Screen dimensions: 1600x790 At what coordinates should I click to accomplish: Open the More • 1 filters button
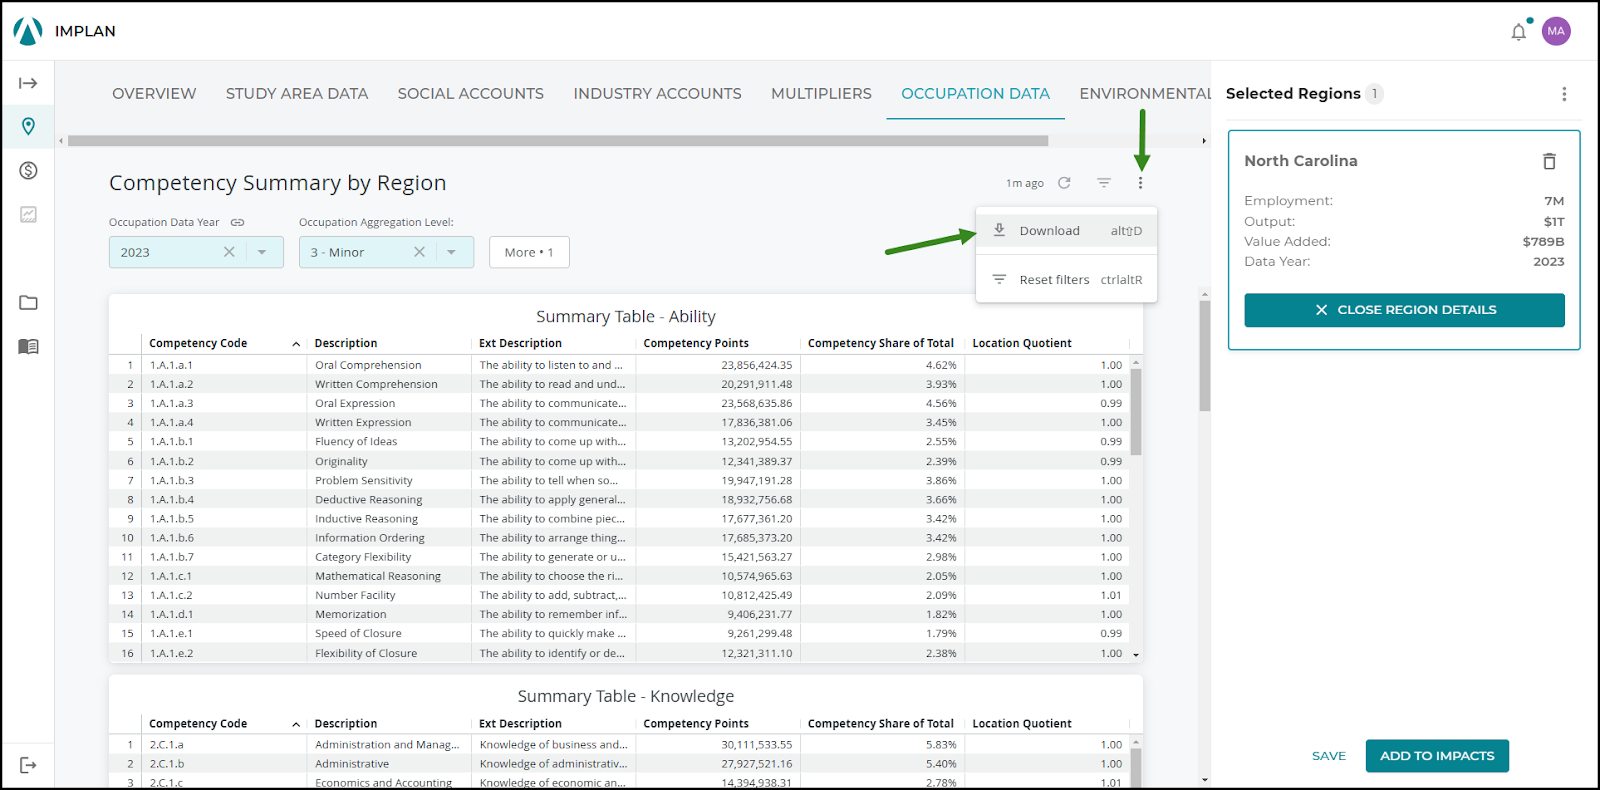point(529,252)
